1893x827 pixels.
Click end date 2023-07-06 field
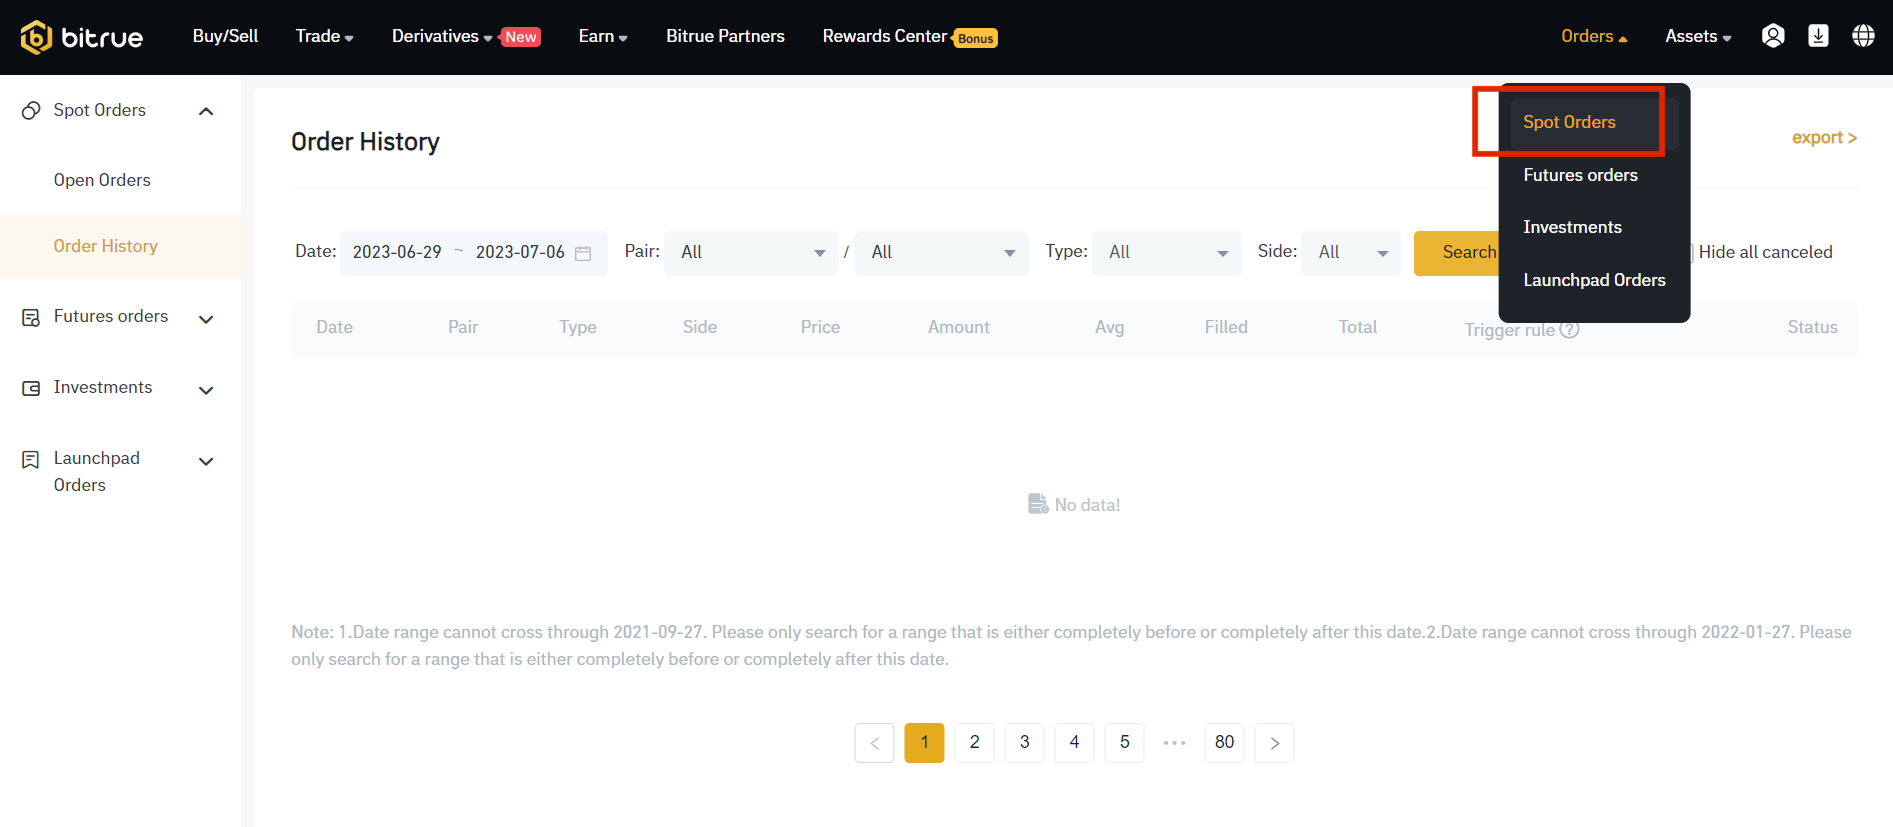coord(520,253)
